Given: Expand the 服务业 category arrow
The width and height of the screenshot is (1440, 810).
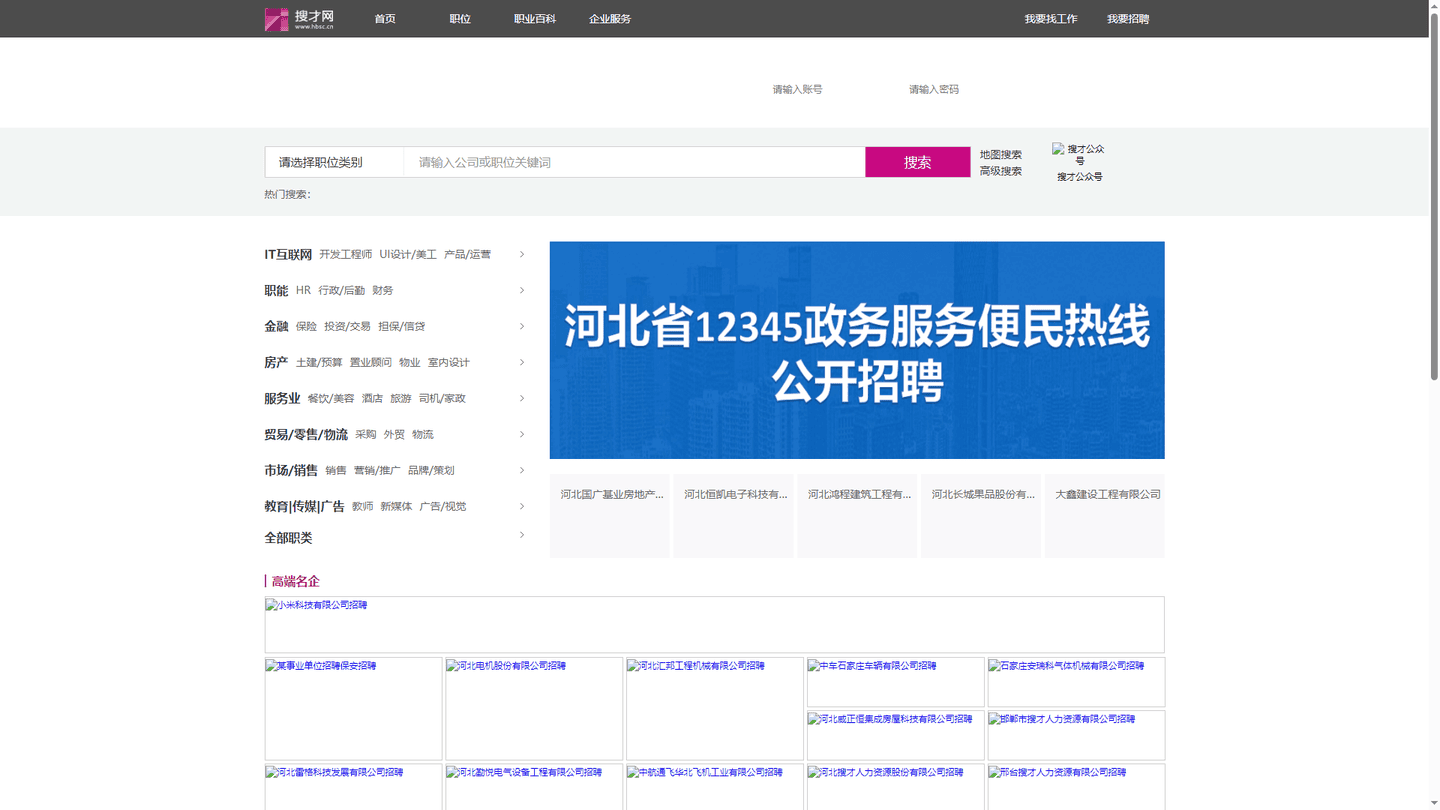Looking at the screenshot, I should coord(522,398).
